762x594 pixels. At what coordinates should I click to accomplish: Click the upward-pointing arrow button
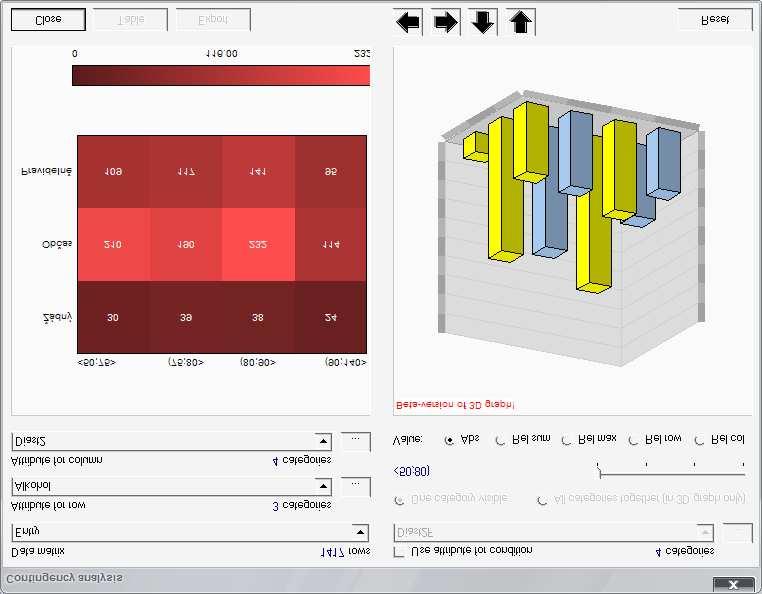coord(520,22)
